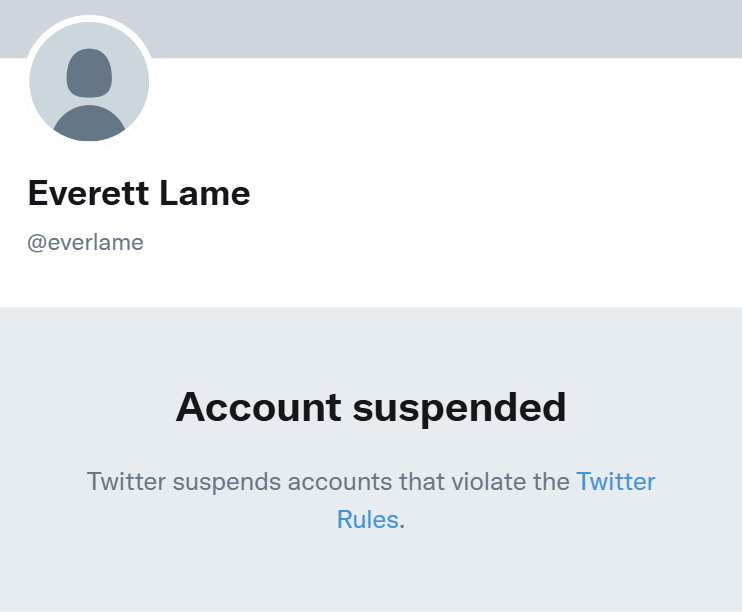Click the word "suspended" in the heading

(x=459, y=407)
